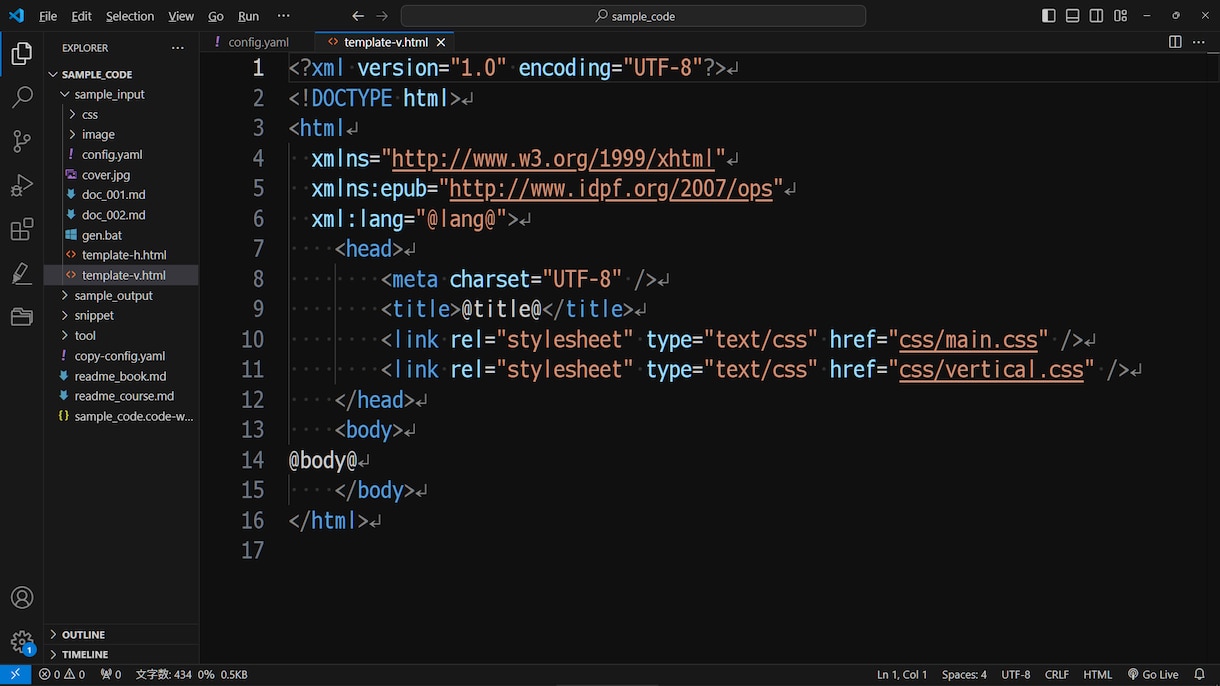This screenshot has height=686, width=1220.
Task: Start Go Live server in status bar
Action: (1153, 675)
